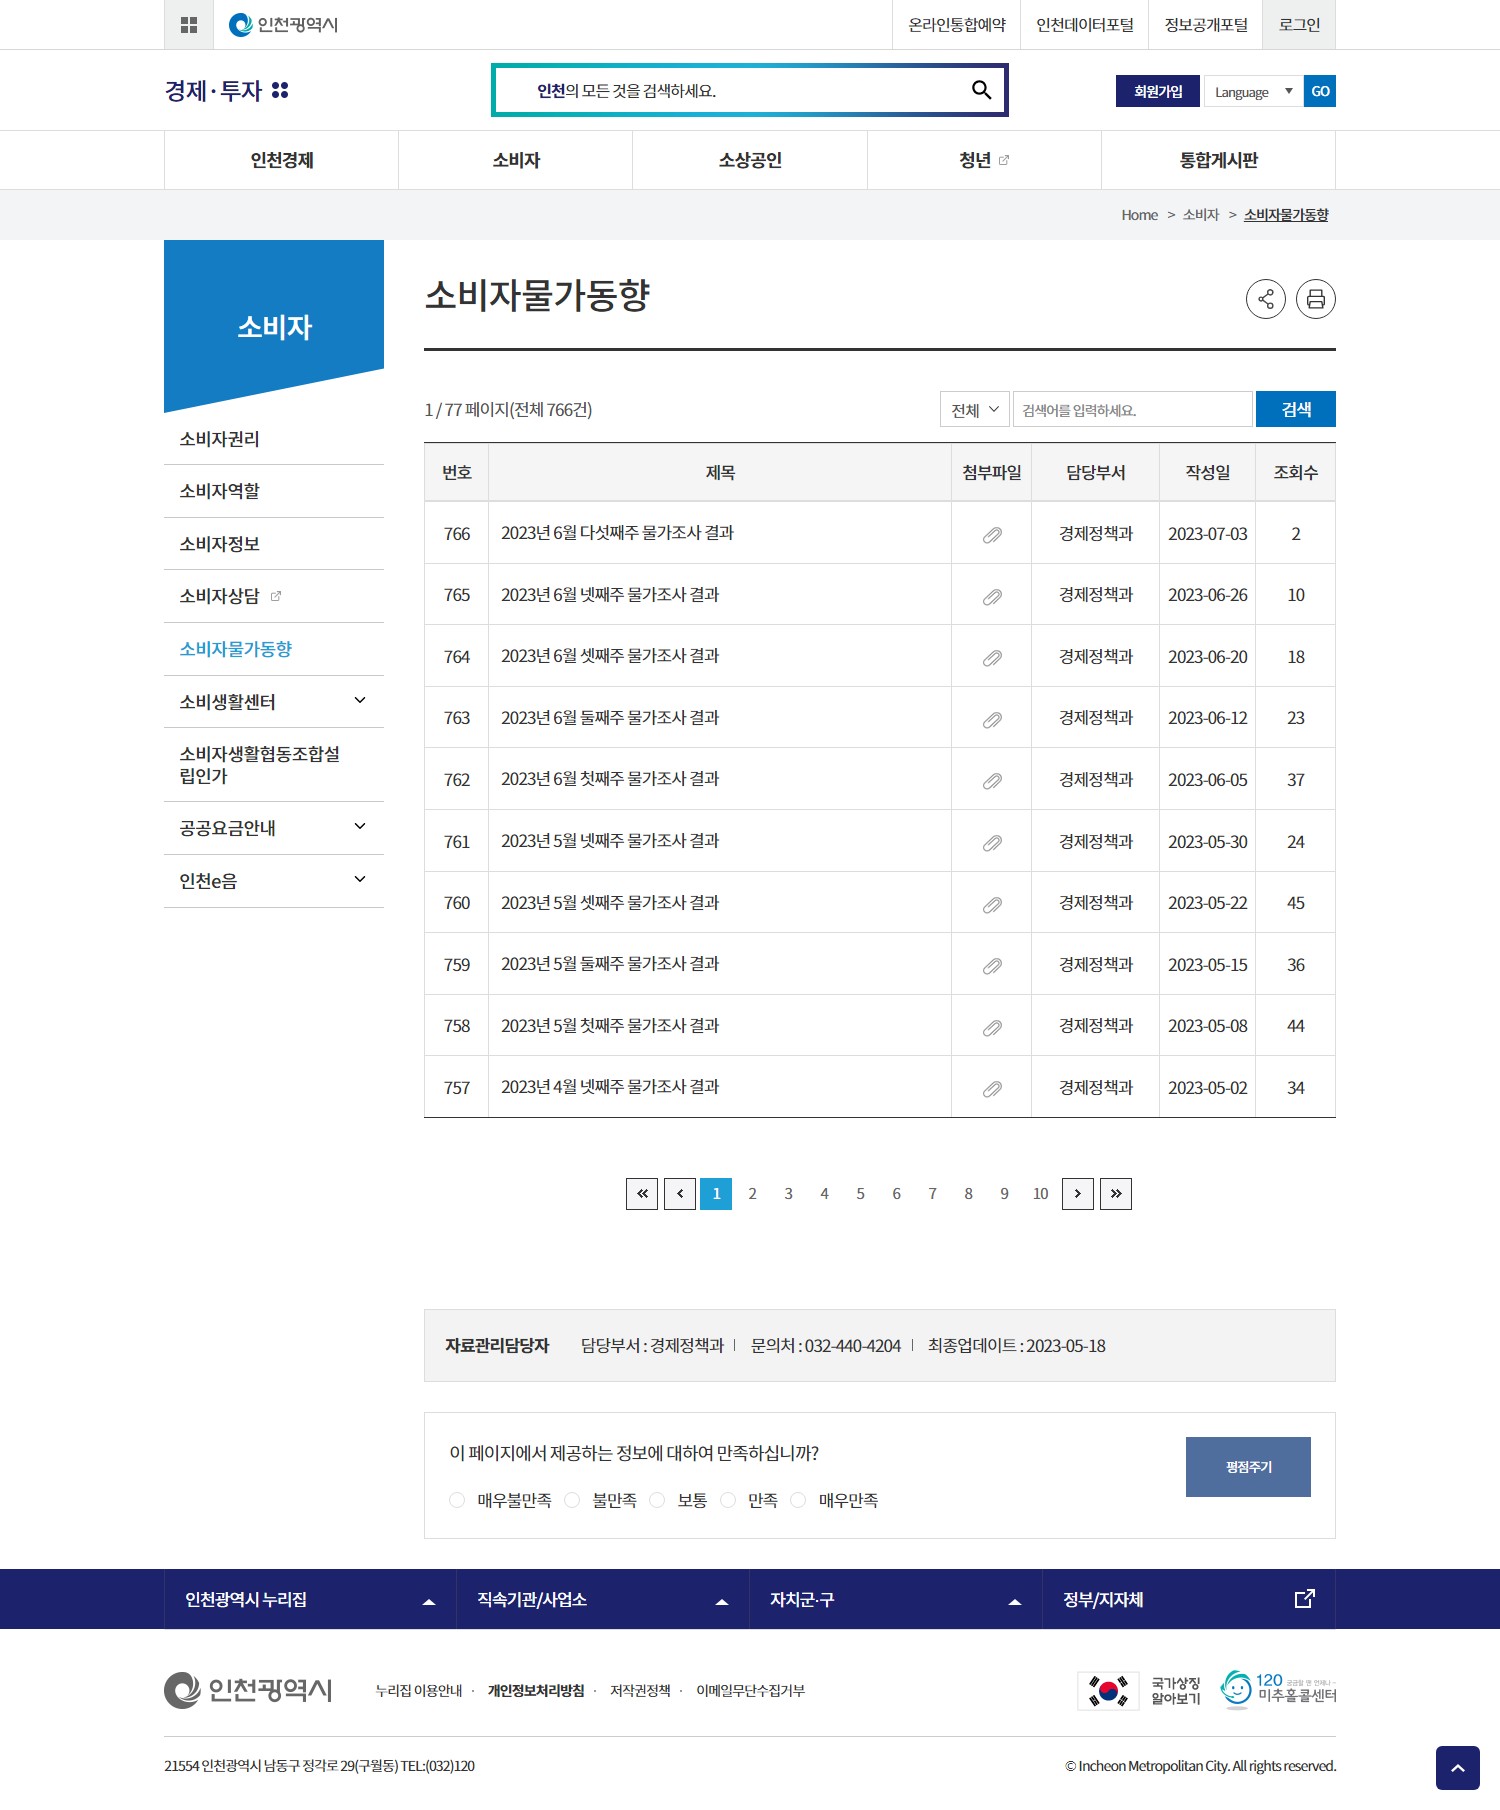Click the share icon button
1500x1810 pixels.
coord(1266,299)
